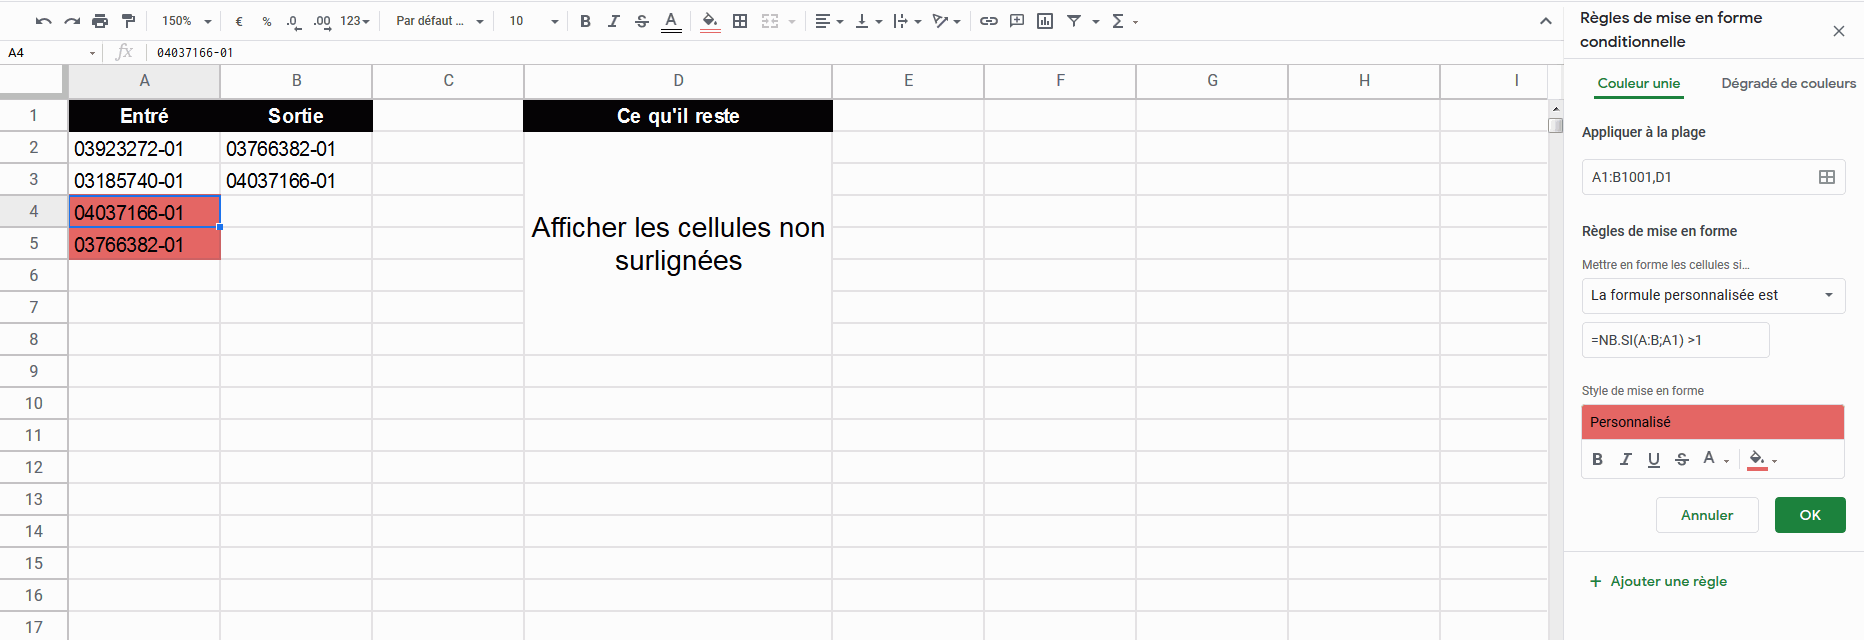Create a filter
The width and height of the screenshot is (1864, 640).
coord(1074,21)
